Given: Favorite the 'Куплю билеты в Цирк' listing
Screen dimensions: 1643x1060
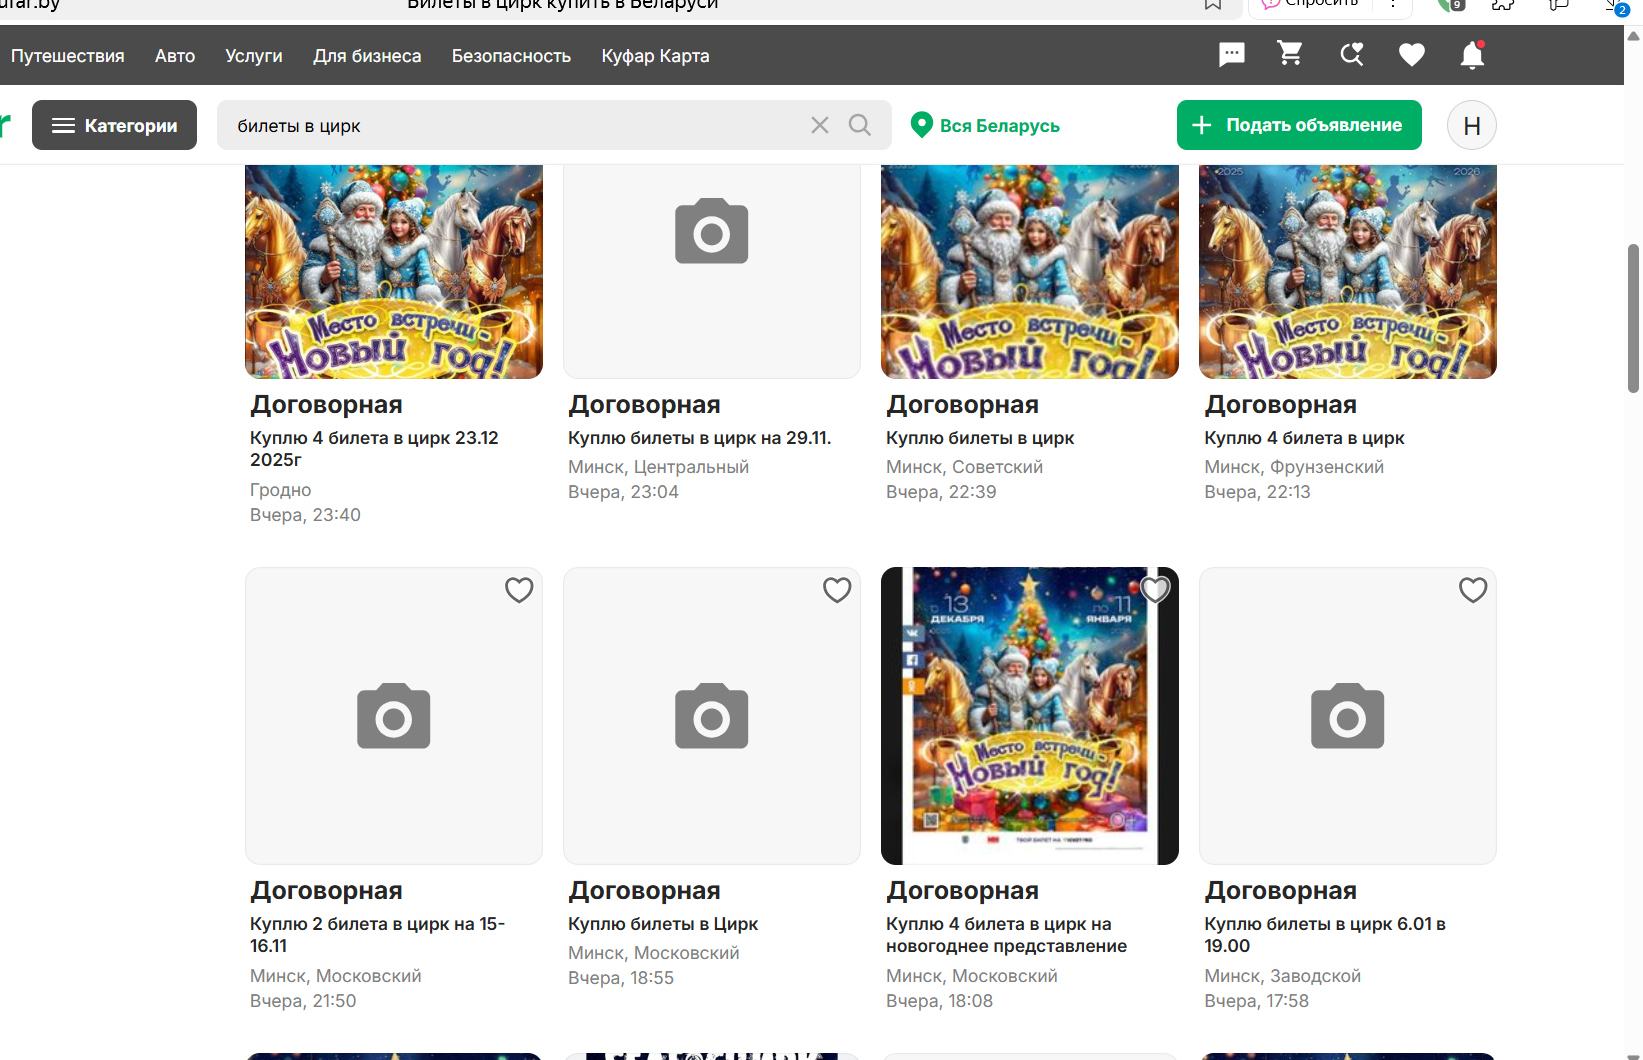Looking at the screenshot, I should pyautogui.click(x=837, y=590).
